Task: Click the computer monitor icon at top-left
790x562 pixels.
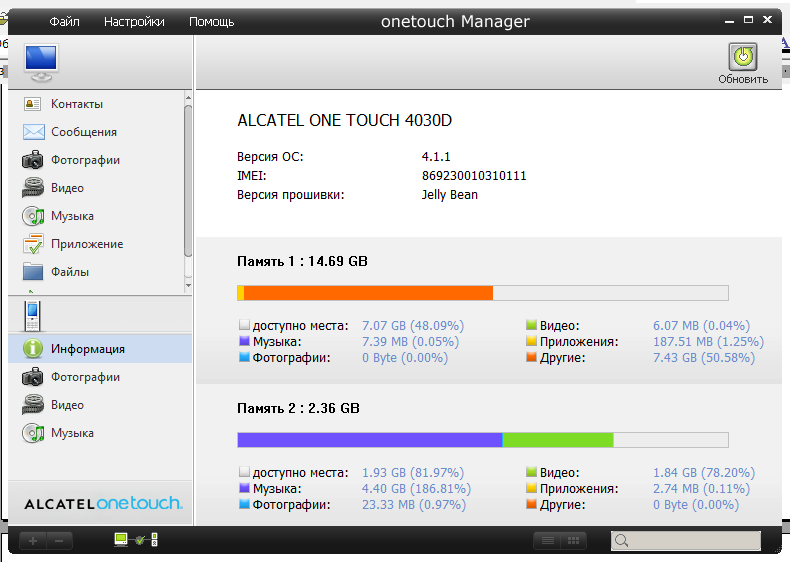Action: (x=42, y=63)
